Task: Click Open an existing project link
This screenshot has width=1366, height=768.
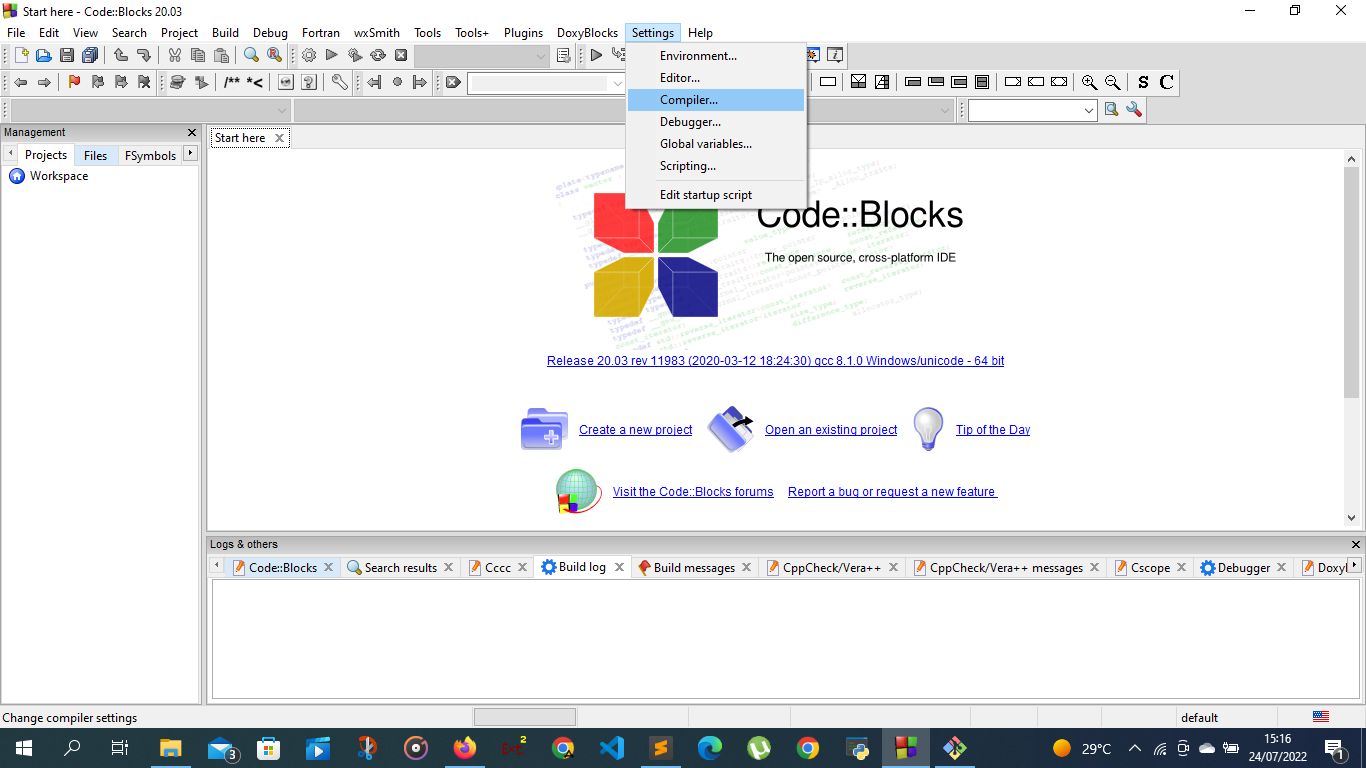Action: tap(831, 430)
